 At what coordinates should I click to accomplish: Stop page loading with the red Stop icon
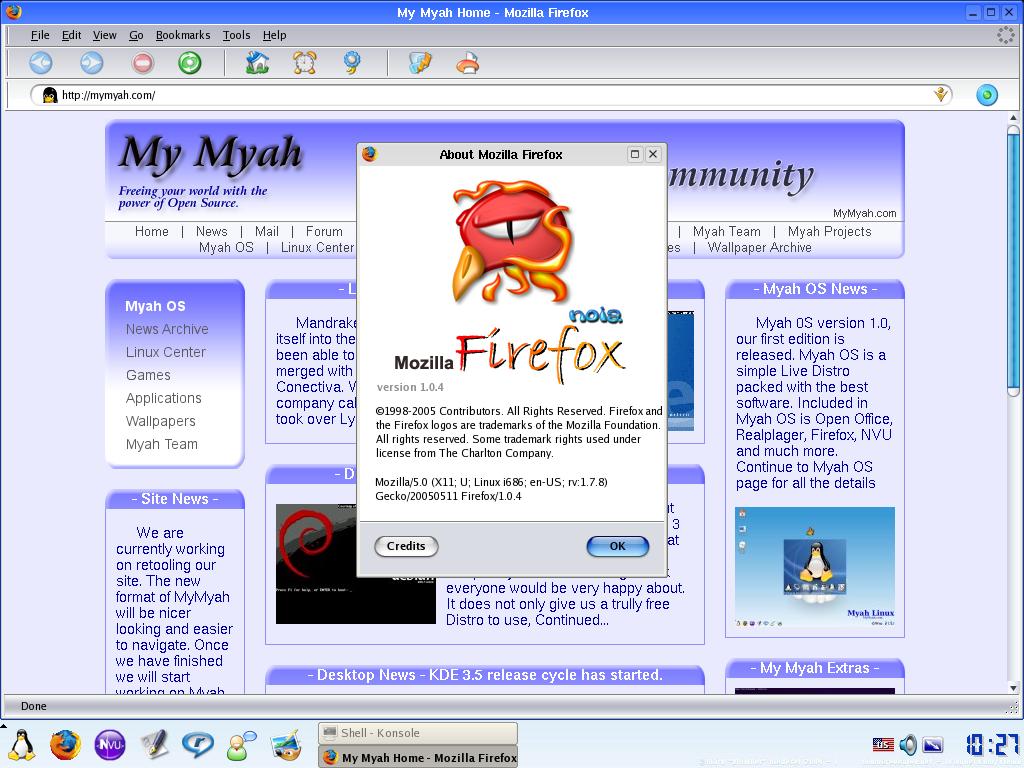point(142,63)
